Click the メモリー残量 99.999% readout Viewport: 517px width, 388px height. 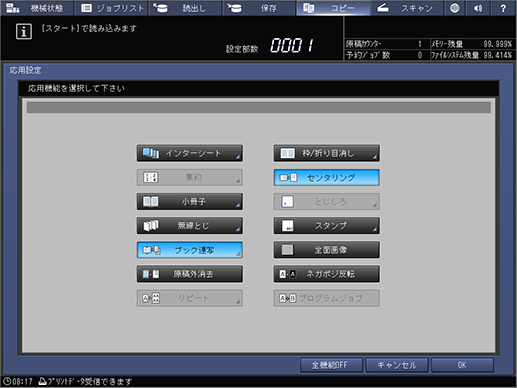pyautogui.click(x=471, y=44)
